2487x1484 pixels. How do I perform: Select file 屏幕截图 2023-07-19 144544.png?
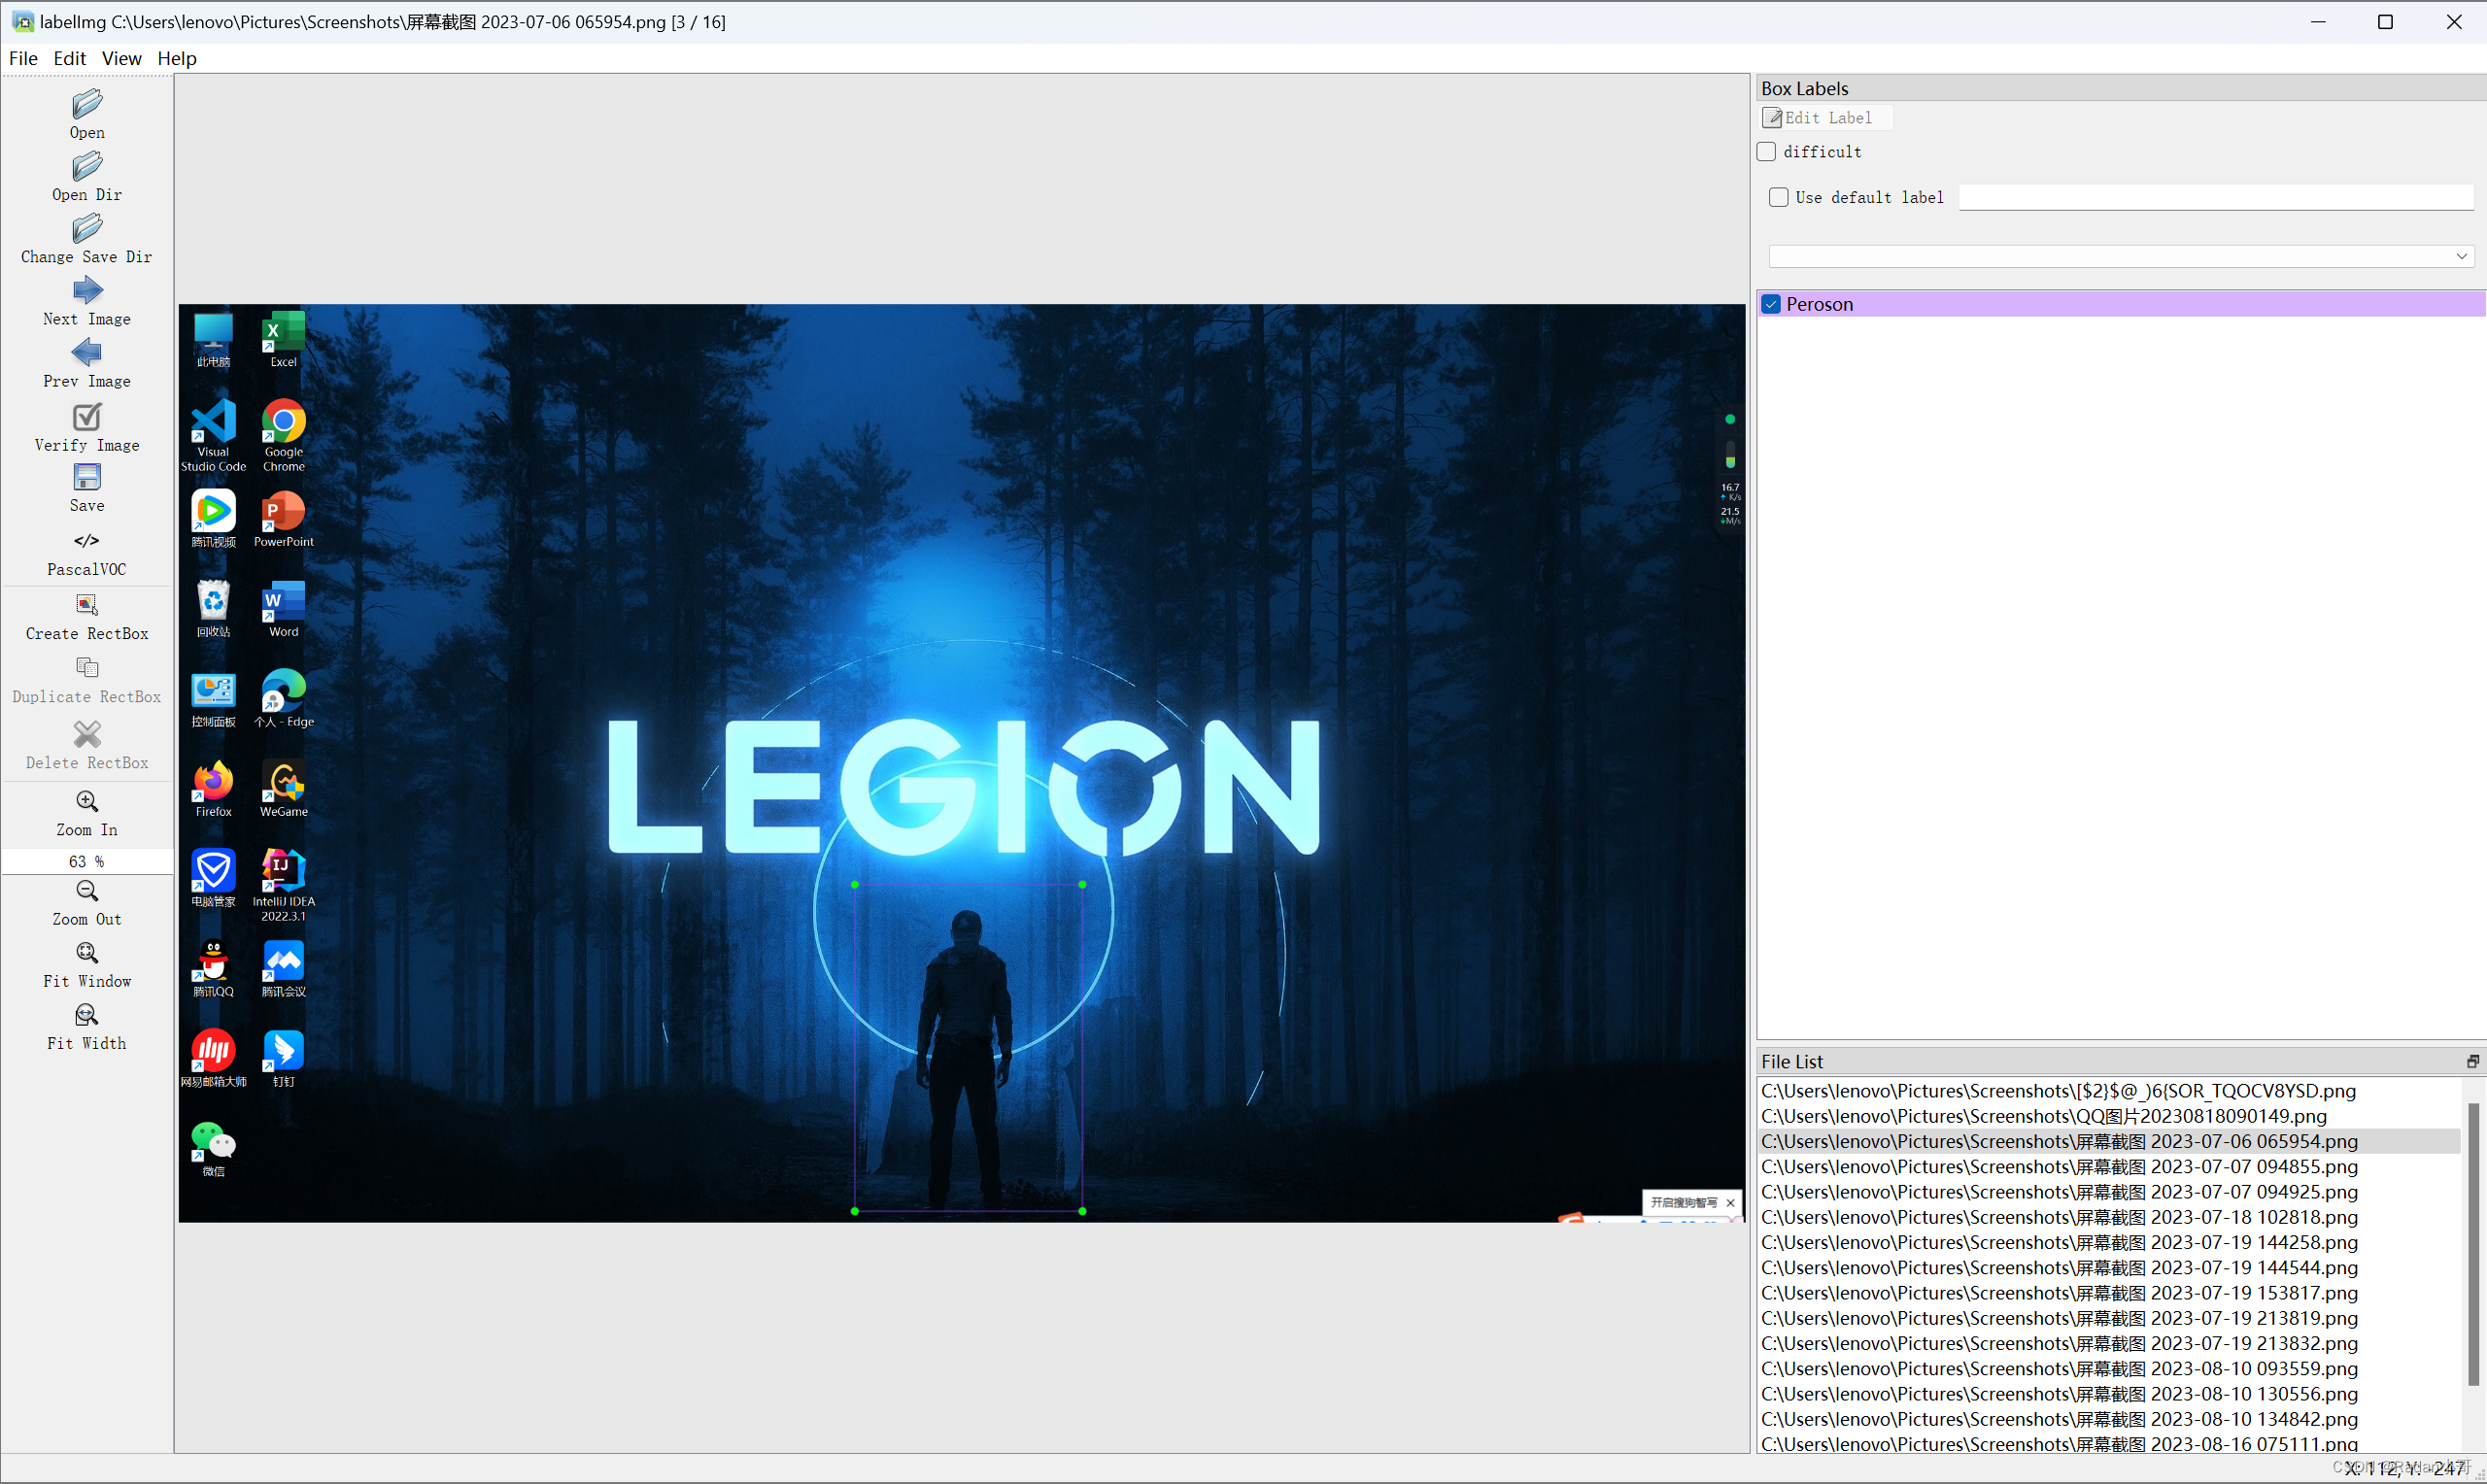pos(2108,1268)
